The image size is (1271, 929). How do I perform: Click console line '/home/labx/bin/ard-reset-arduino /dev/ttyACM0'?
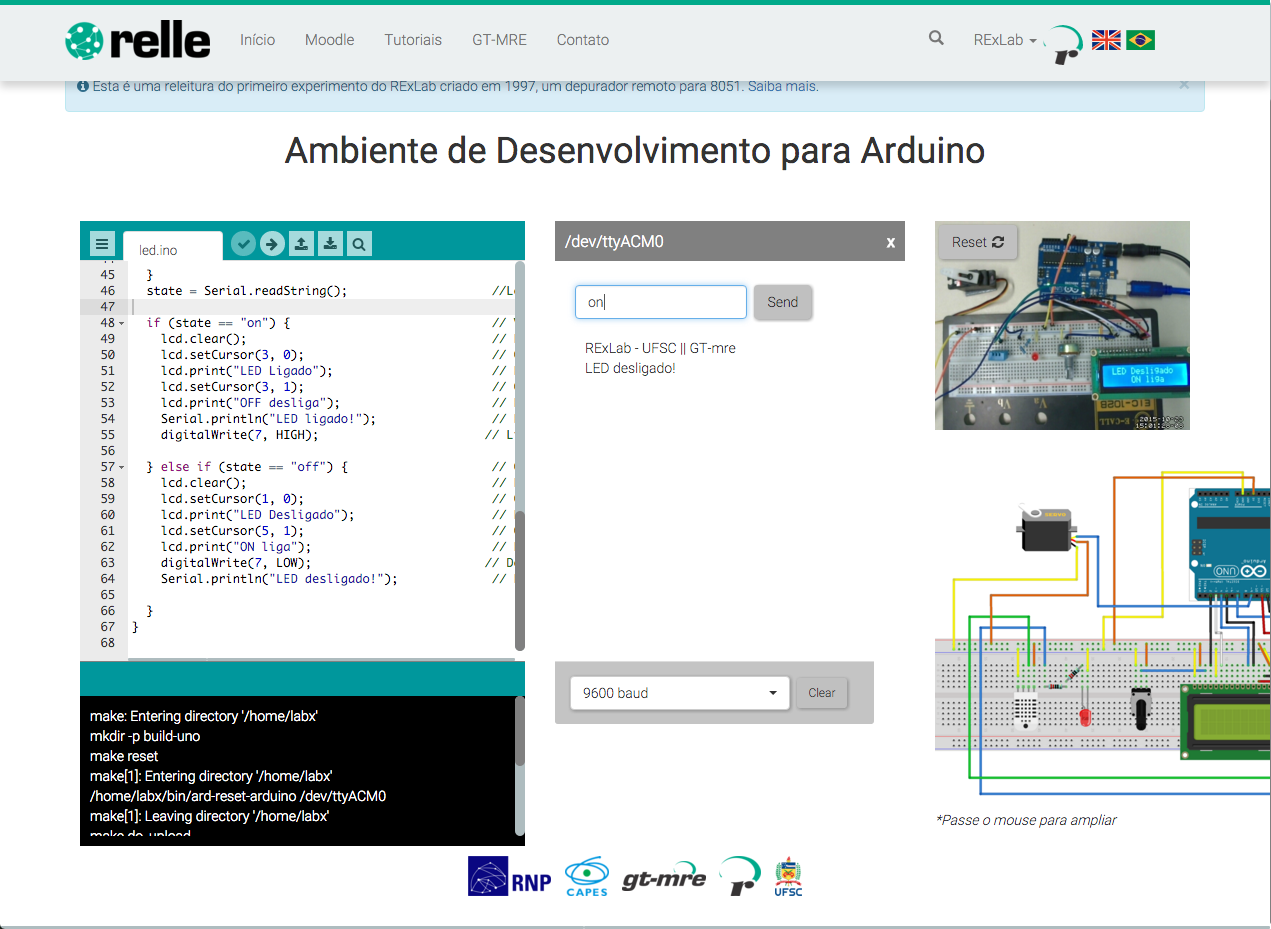pos(238,796)
